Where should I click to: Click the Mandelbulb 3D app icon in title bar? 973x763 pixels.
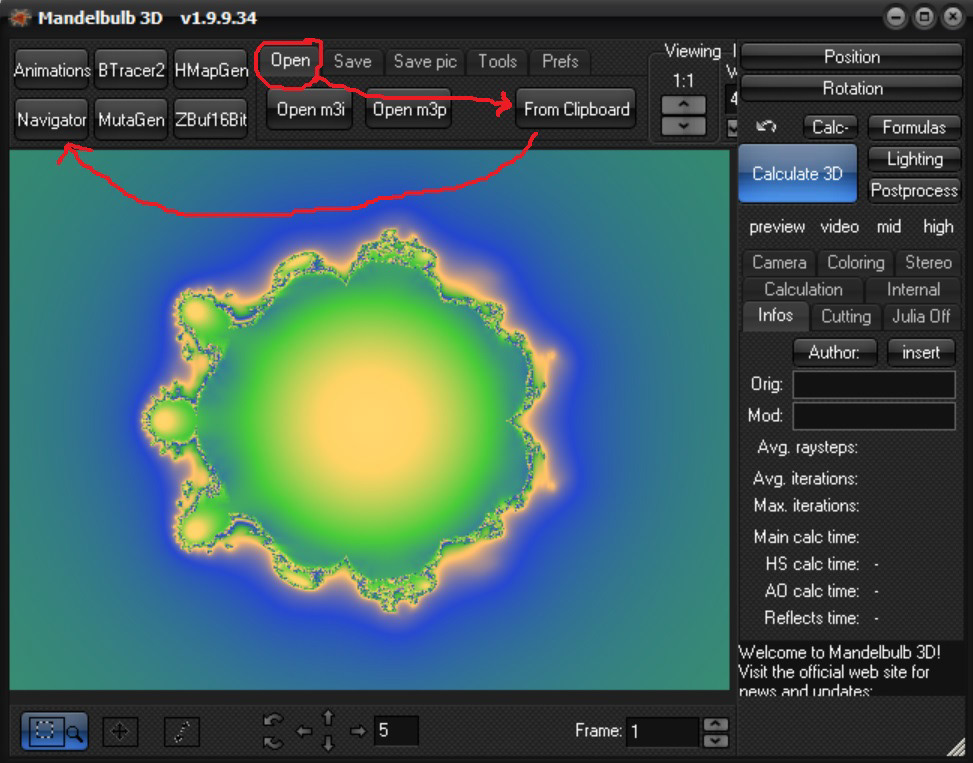click(x=19, y=18)
